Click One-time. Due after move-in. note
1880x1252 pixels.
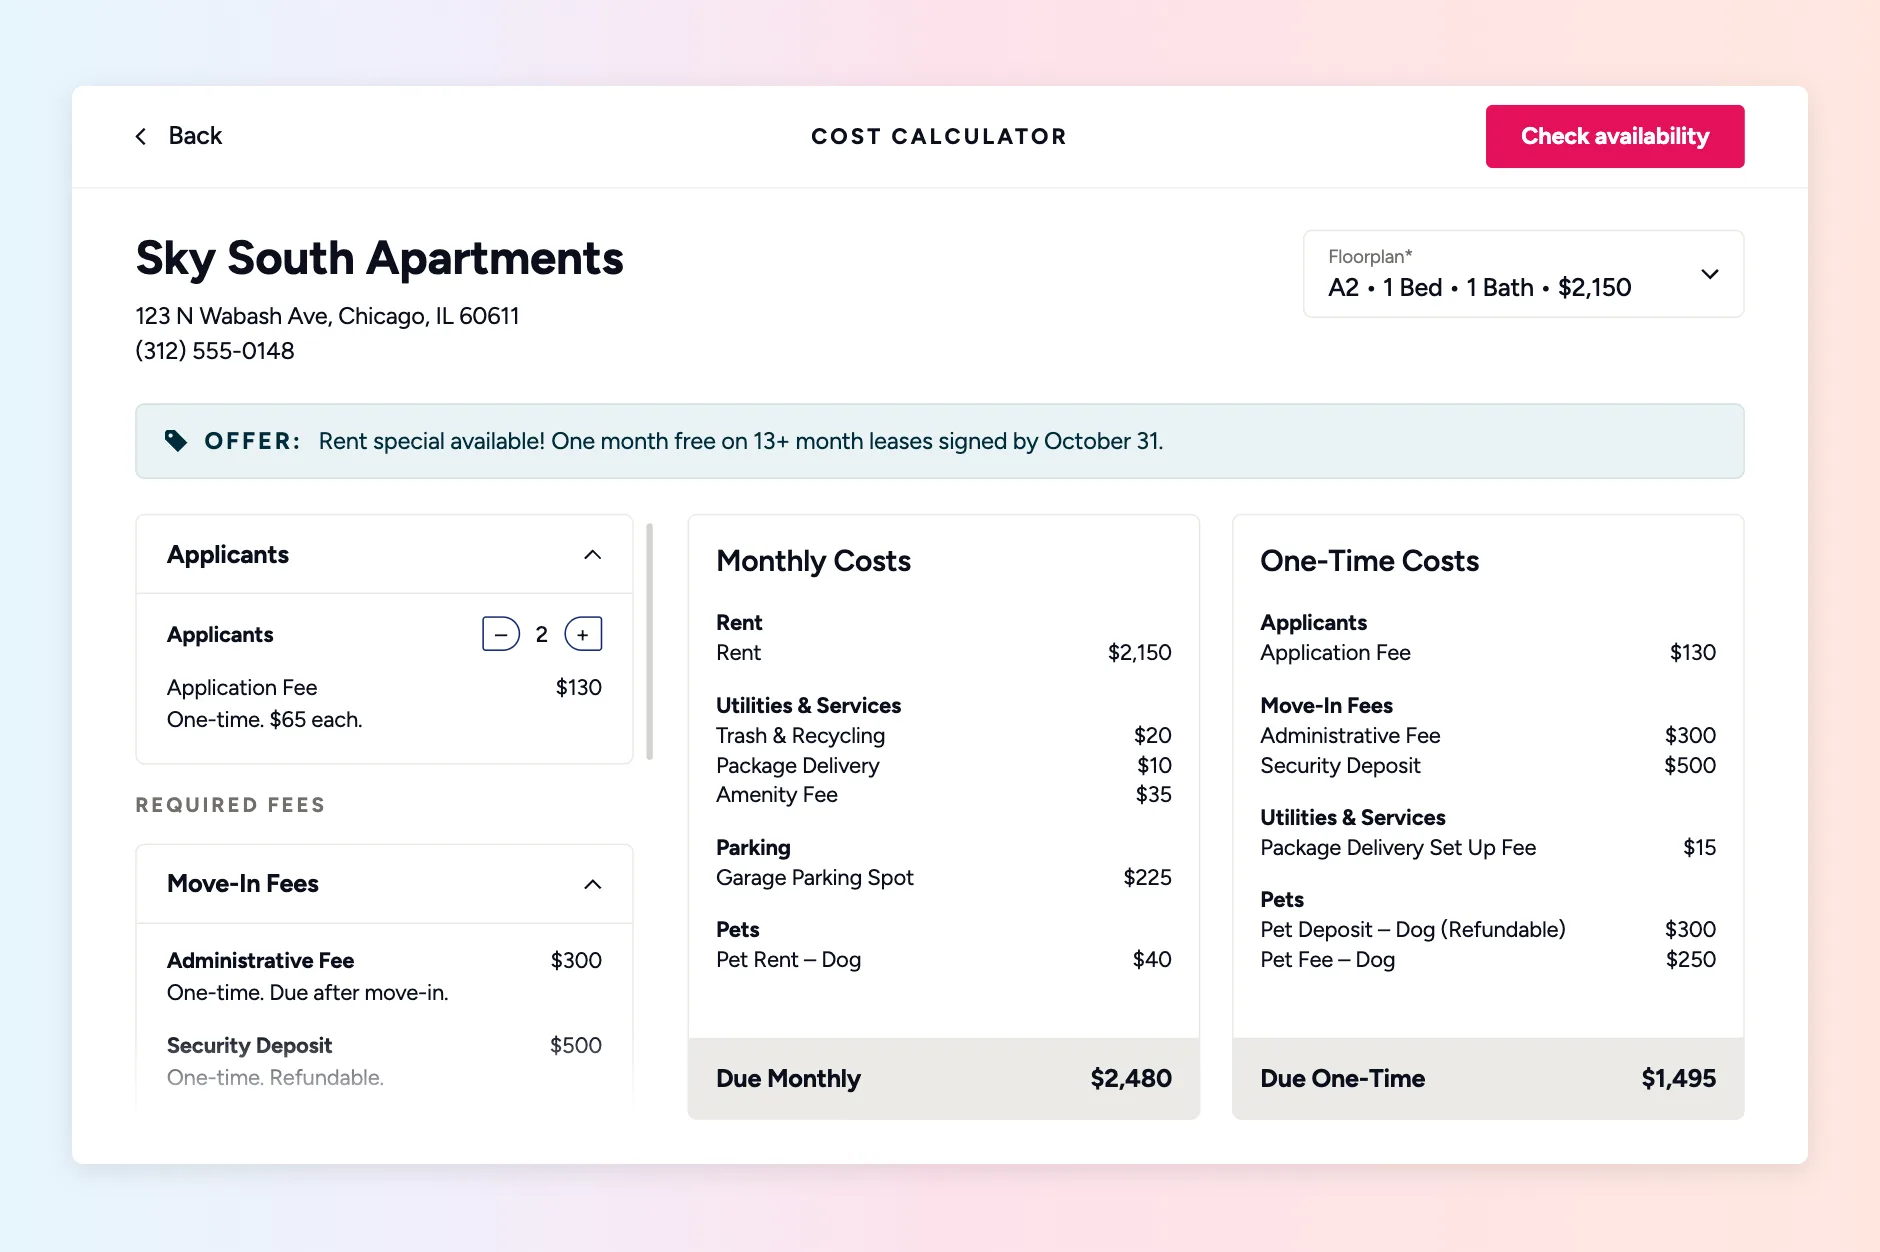[x=307, y=993]
